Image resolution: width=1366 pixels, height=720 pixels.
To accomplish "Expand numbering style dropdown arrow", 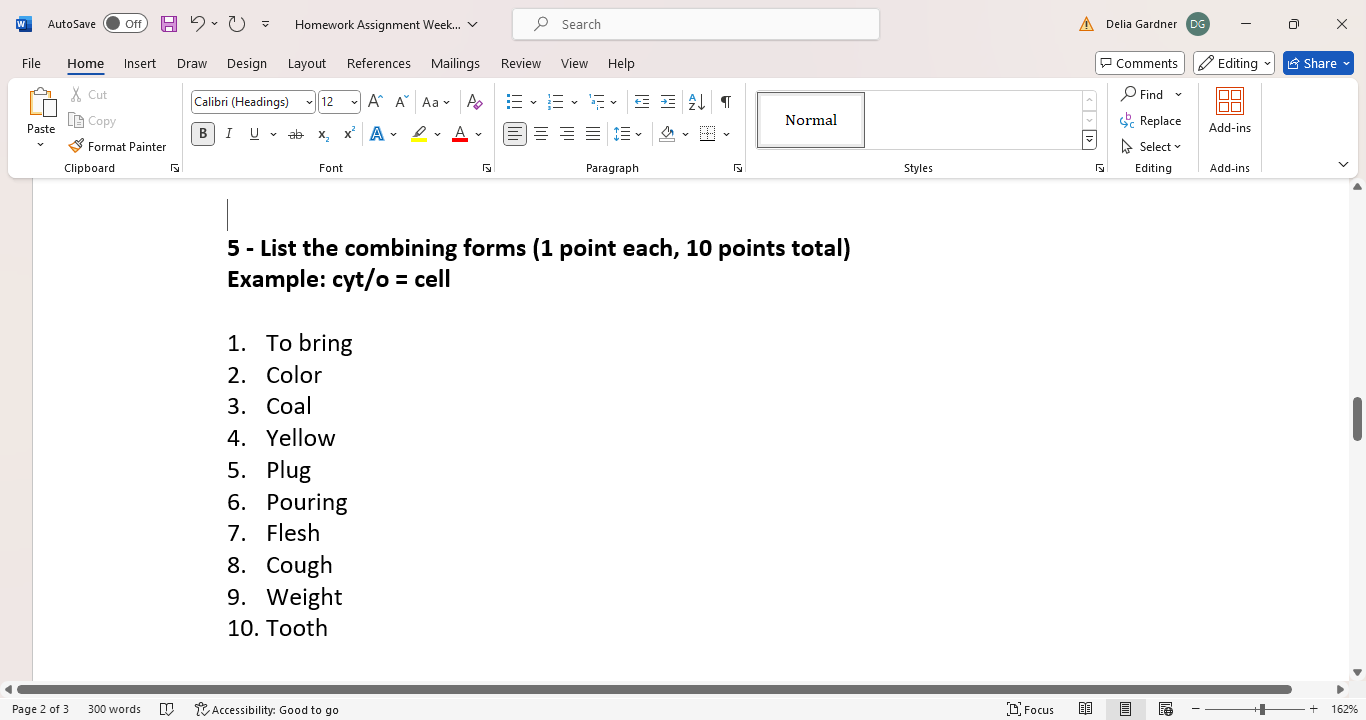I will click(x=574, y=102).
